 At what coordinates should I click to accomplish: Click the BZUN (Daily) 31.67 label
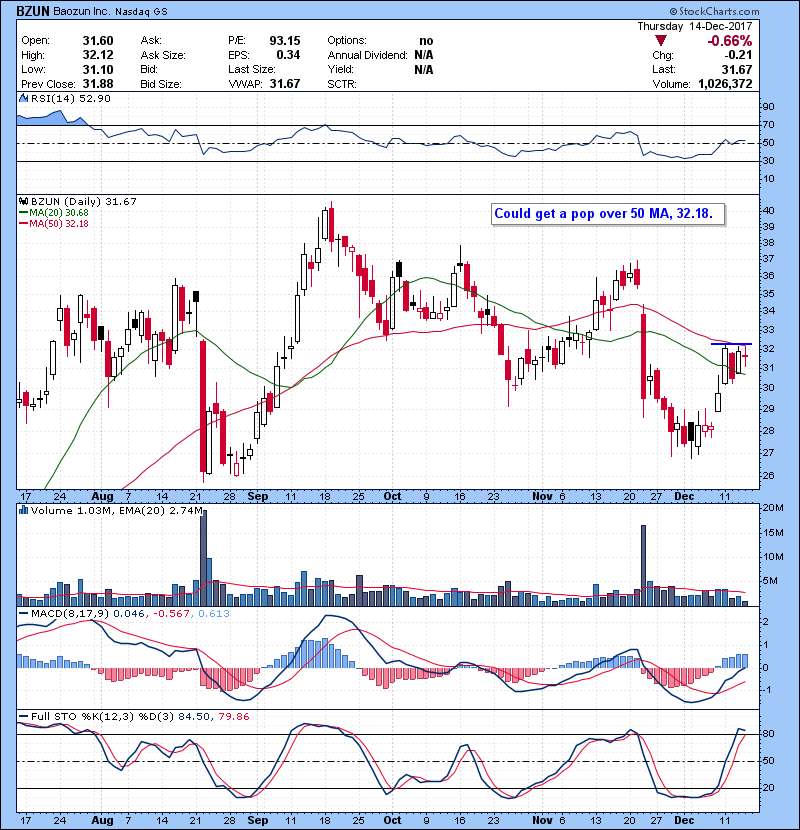(84, 202)
